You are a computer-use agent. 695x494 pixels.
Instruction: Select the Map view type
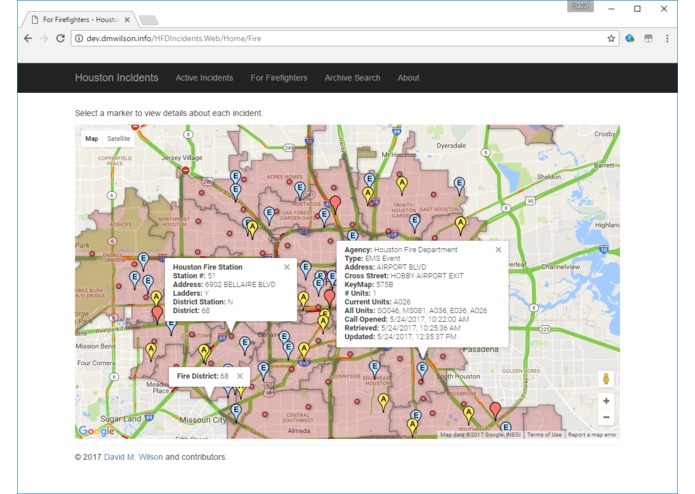(92, 139)
